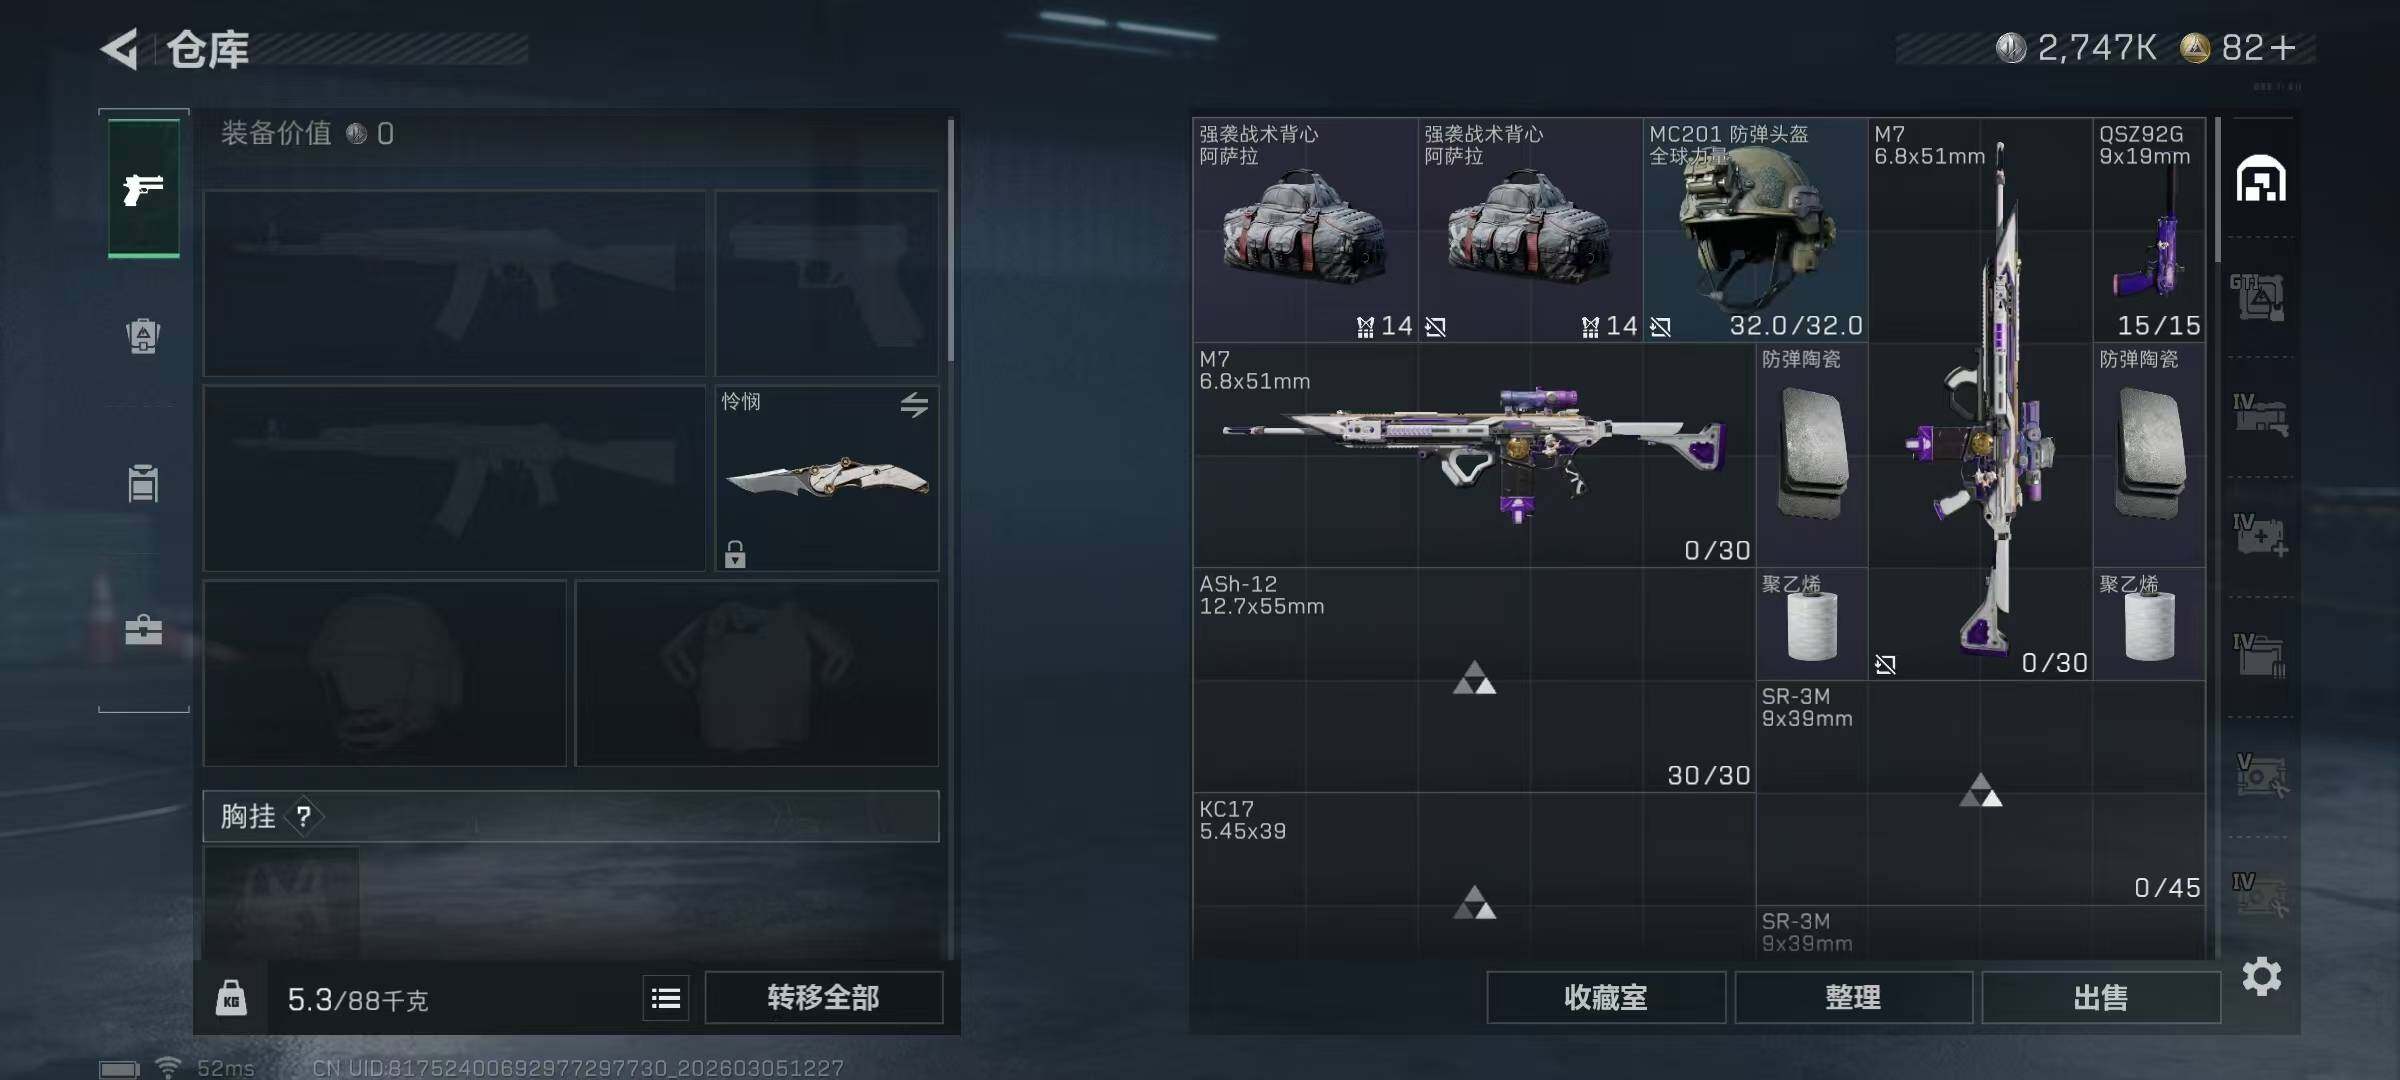Select the QSZ92G 9x19mm pistol

click(x=2149, y=230)
